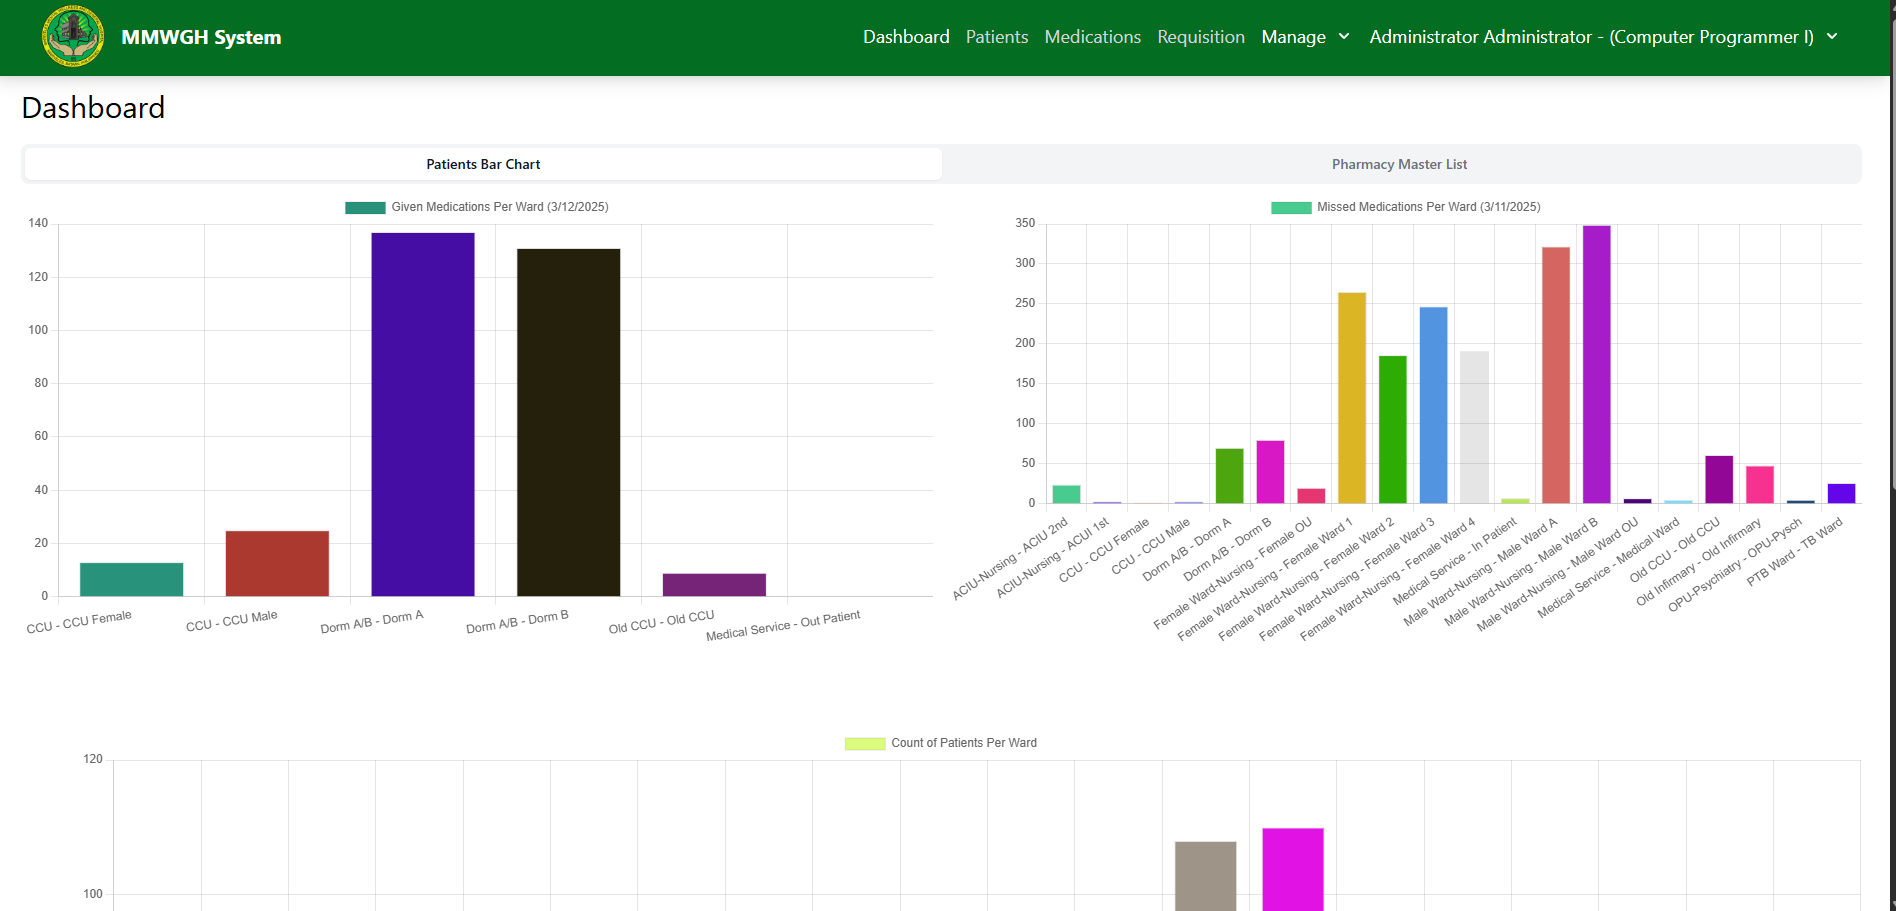Screen dimensions: 1896x911
Task: Click the chevron next to Manage
Action: 1344,37
